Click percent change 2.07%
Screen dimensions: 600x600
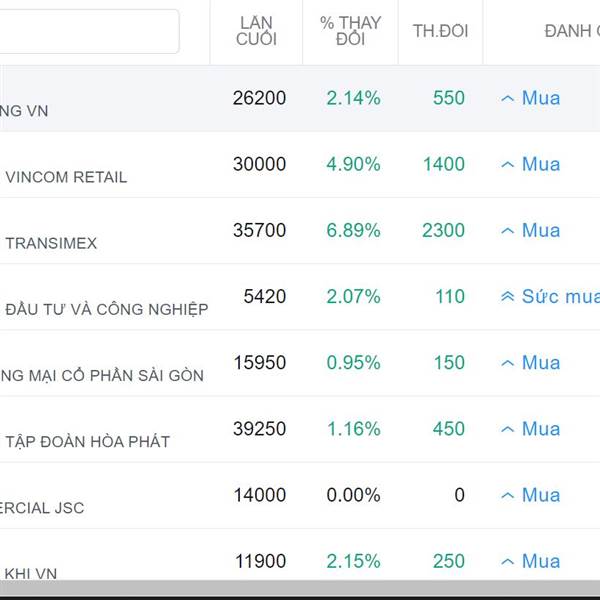point(354,297)
